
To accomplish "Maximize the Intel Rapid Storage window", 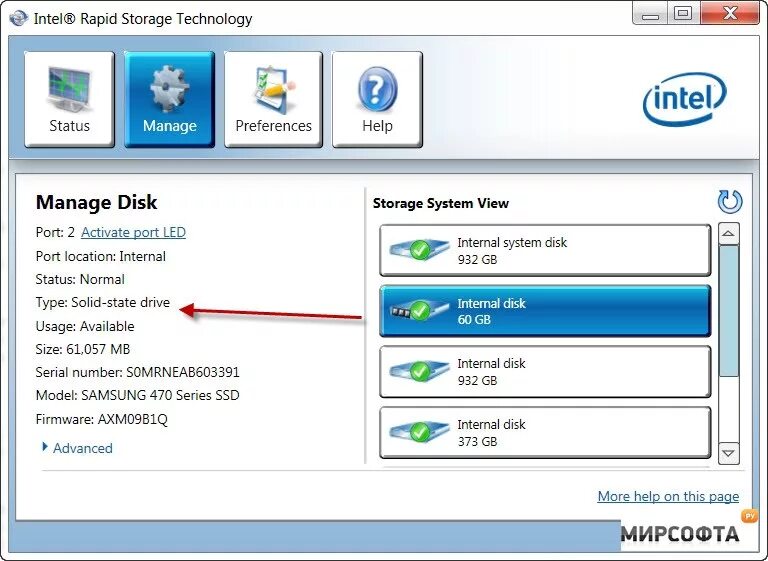I will [x=683, y=13].
